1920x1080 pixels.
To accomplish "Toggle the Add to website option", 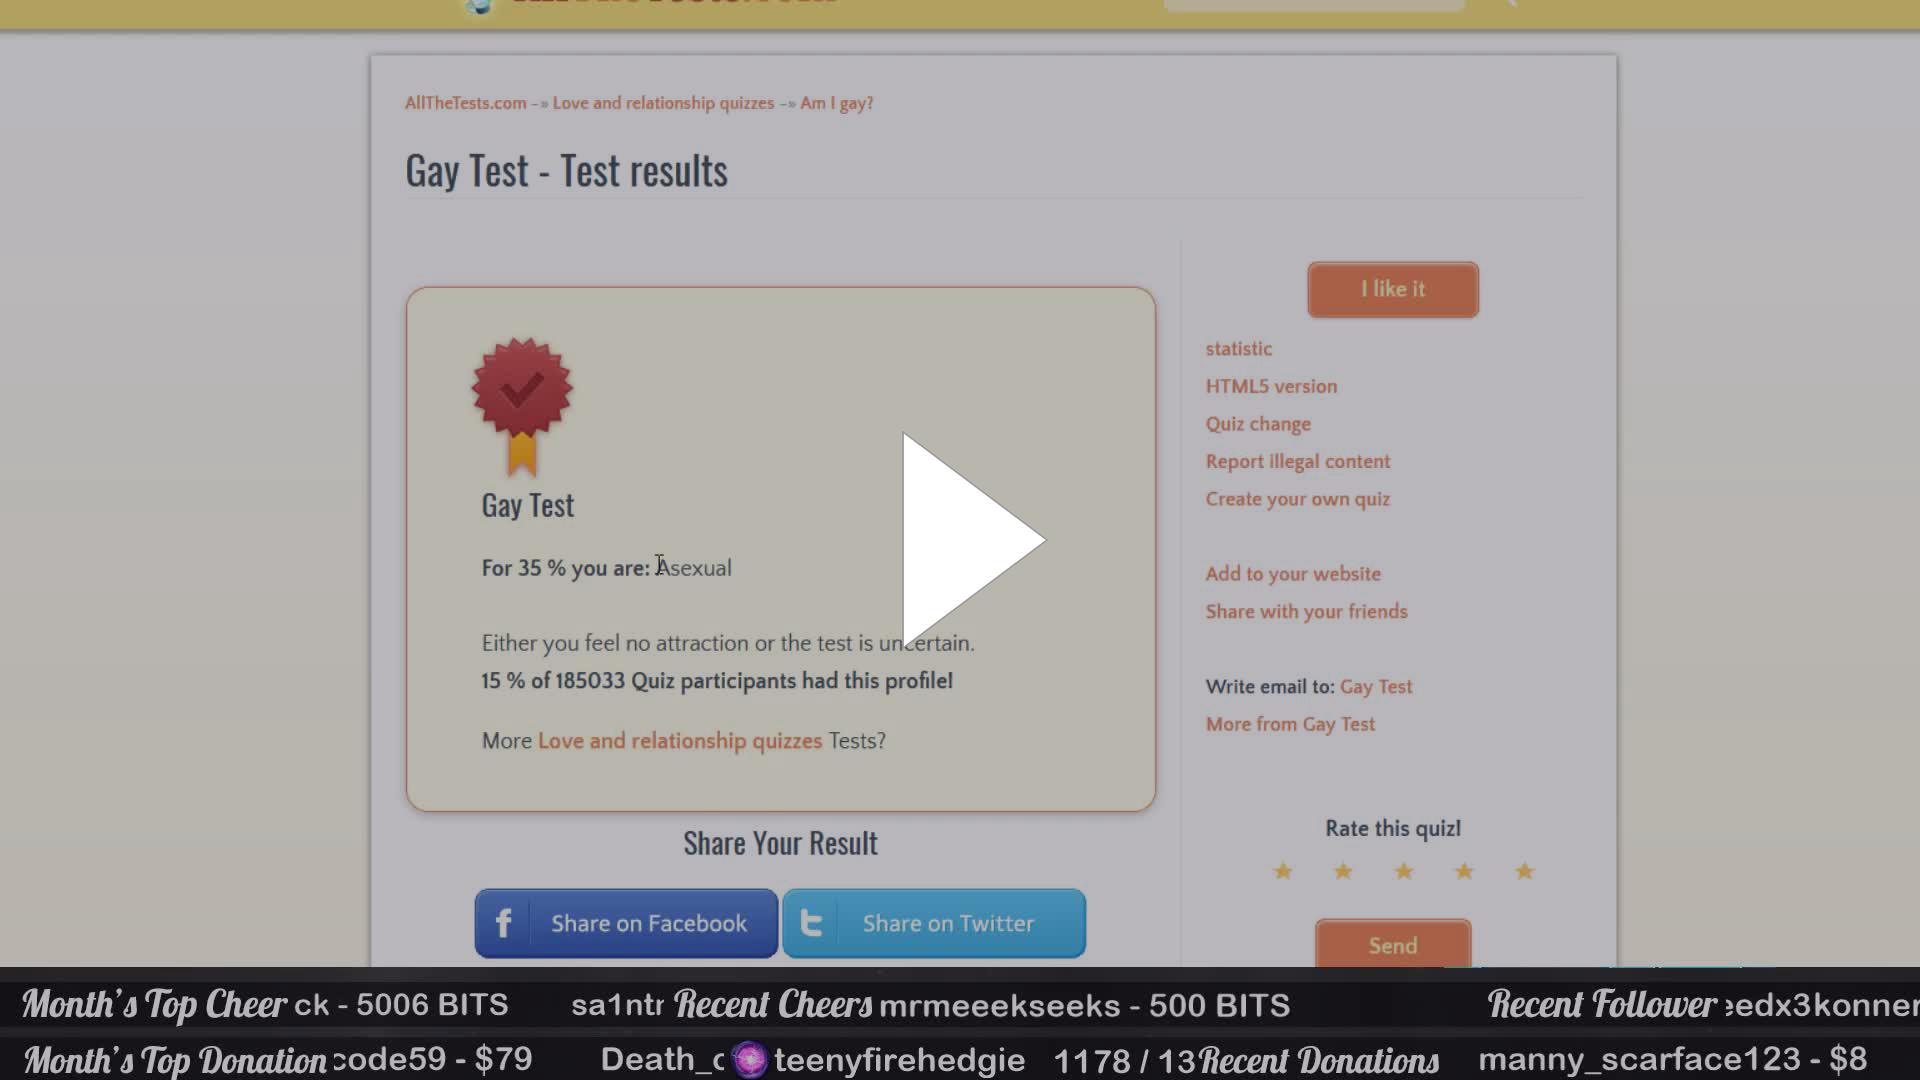I will pyautogui.click(x=1294, y=574).
